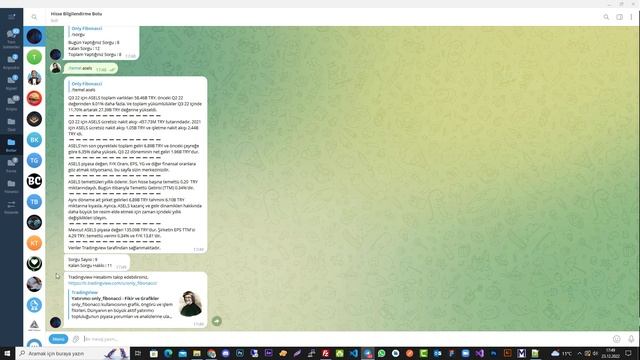Open the bot Menu button
This screenshot has height=360, width=640.
point(58,339)
